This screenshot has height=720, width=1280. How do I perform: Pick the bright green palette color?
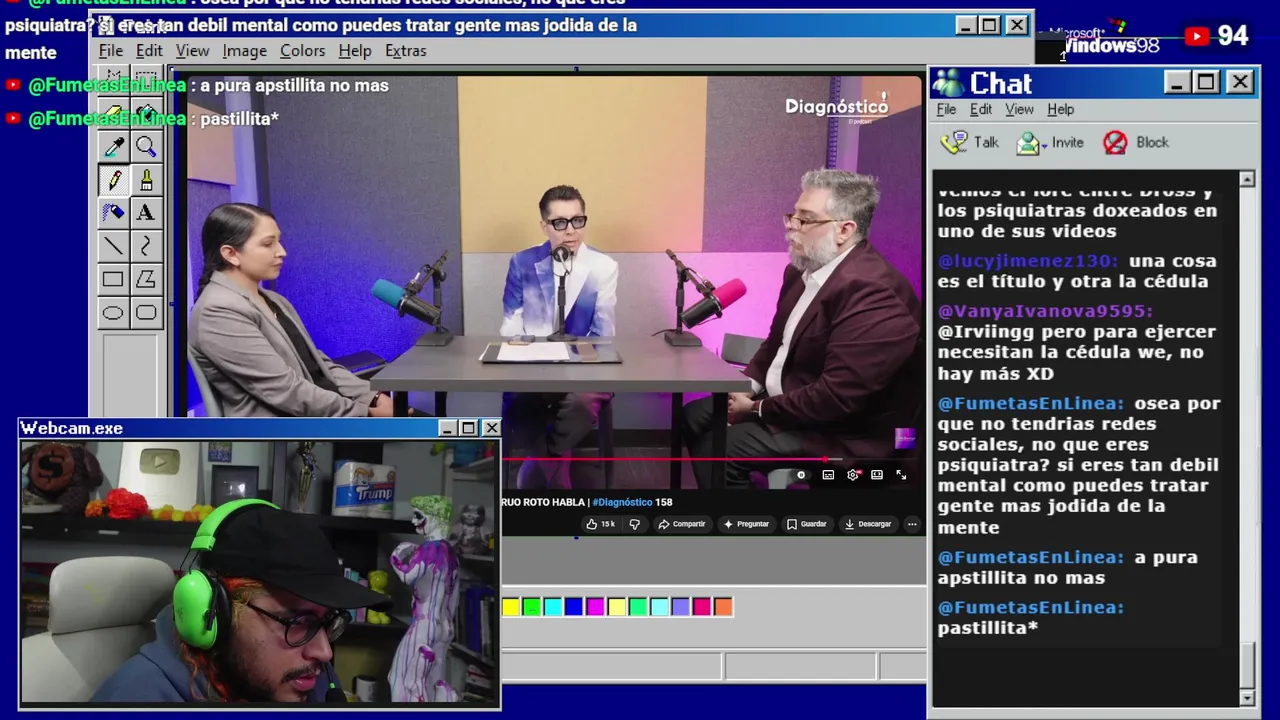pyautogui.click(x=532, y=606)
